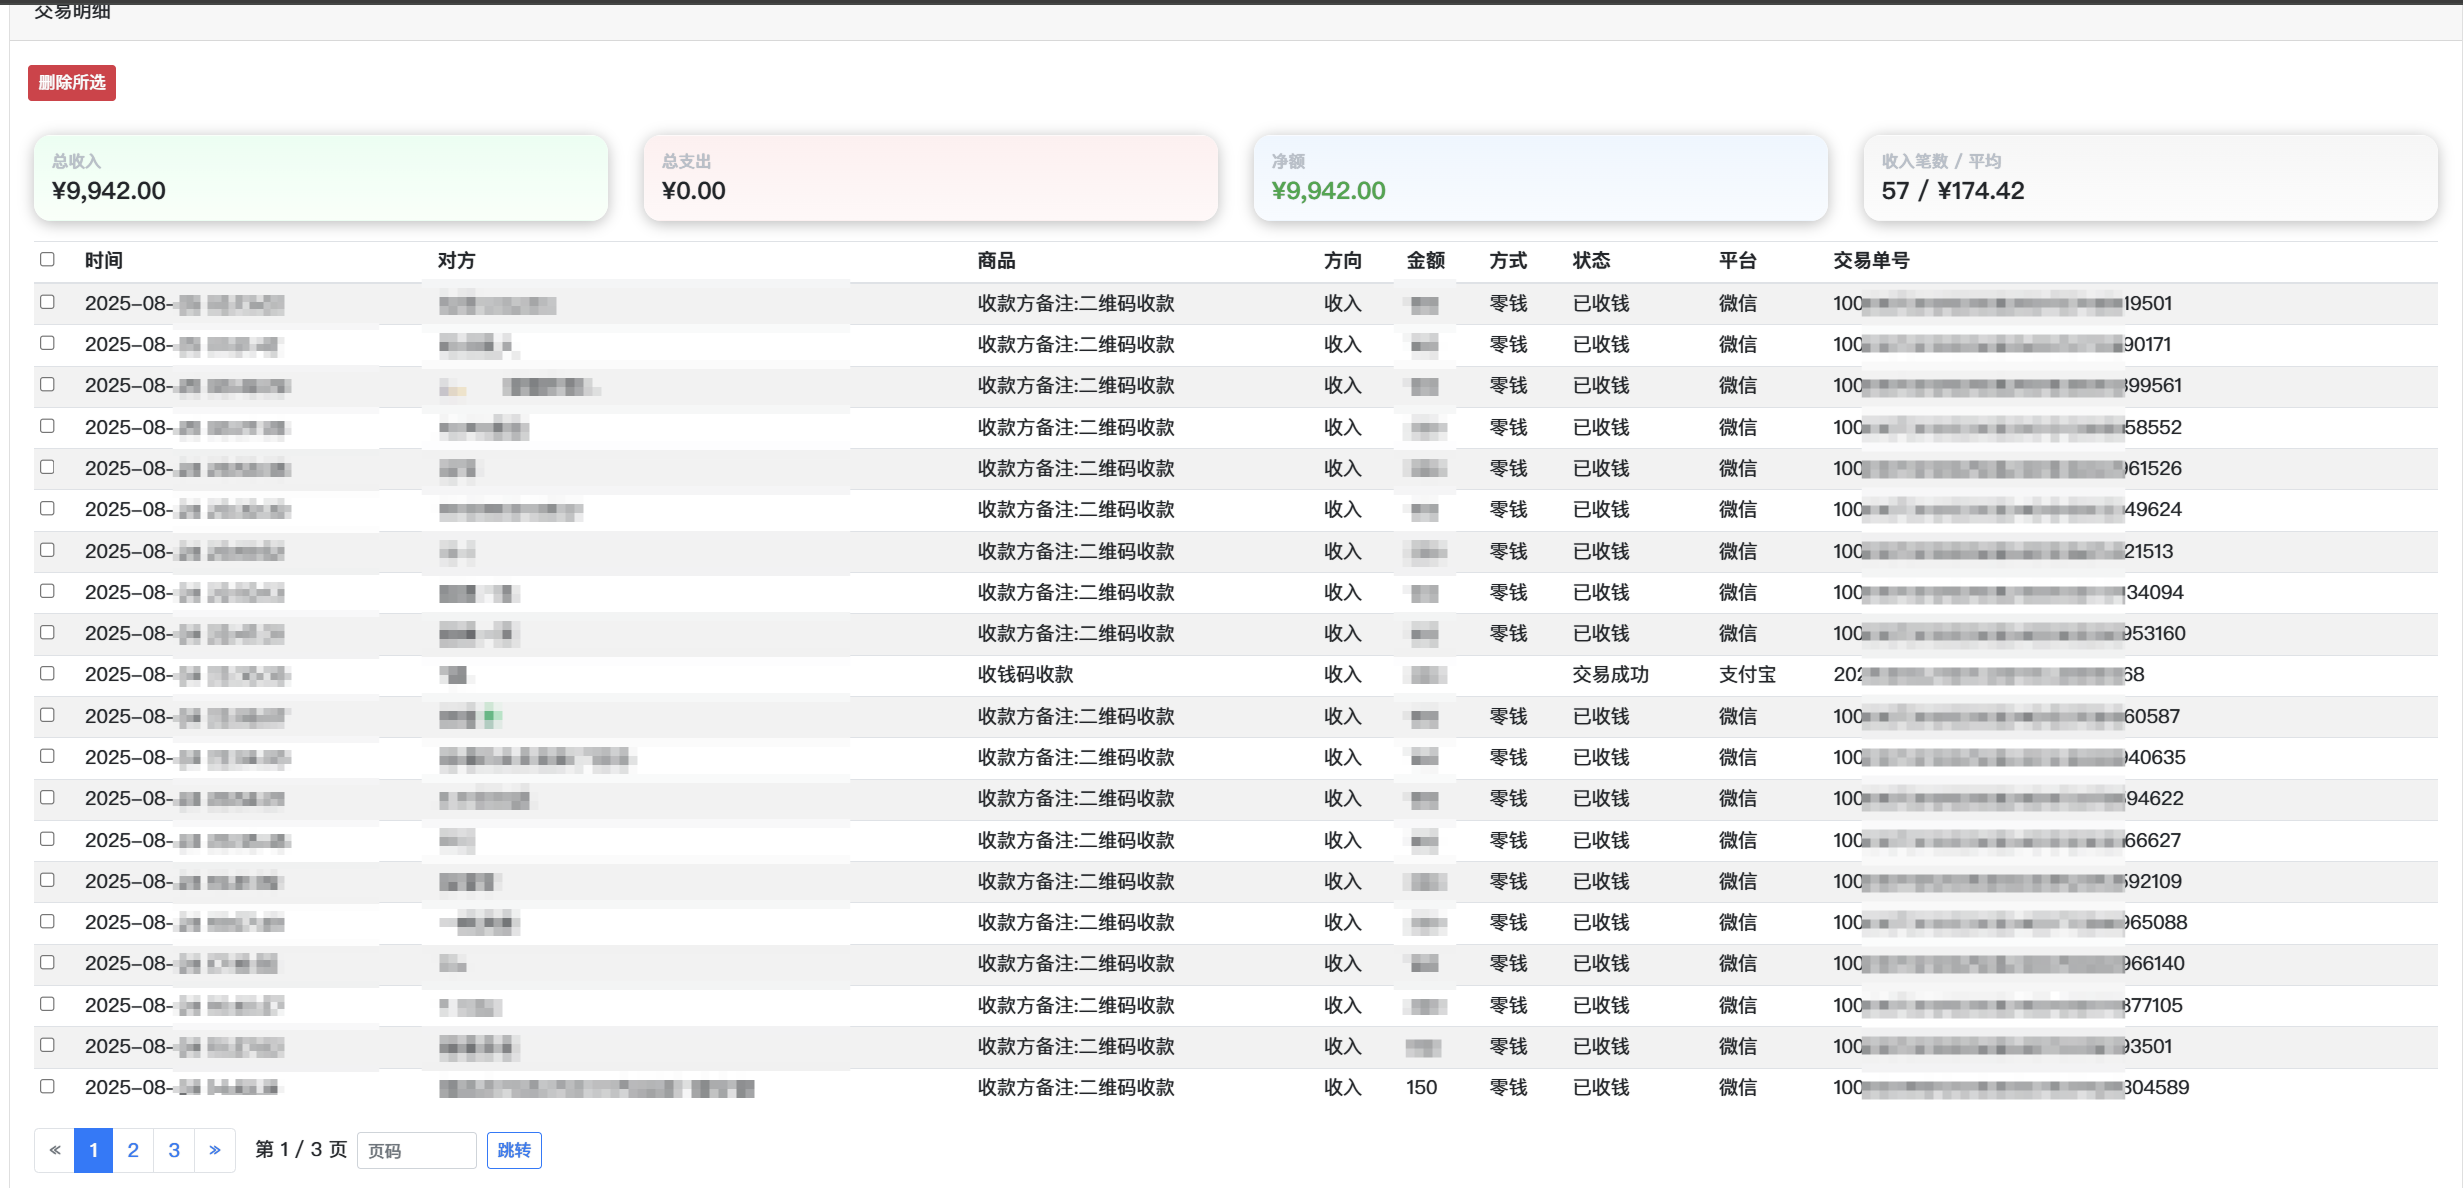The image size is (2463, 1188).
Task: Click the 对方 column header
Action: pyautogui.click(x=457, y=261)
